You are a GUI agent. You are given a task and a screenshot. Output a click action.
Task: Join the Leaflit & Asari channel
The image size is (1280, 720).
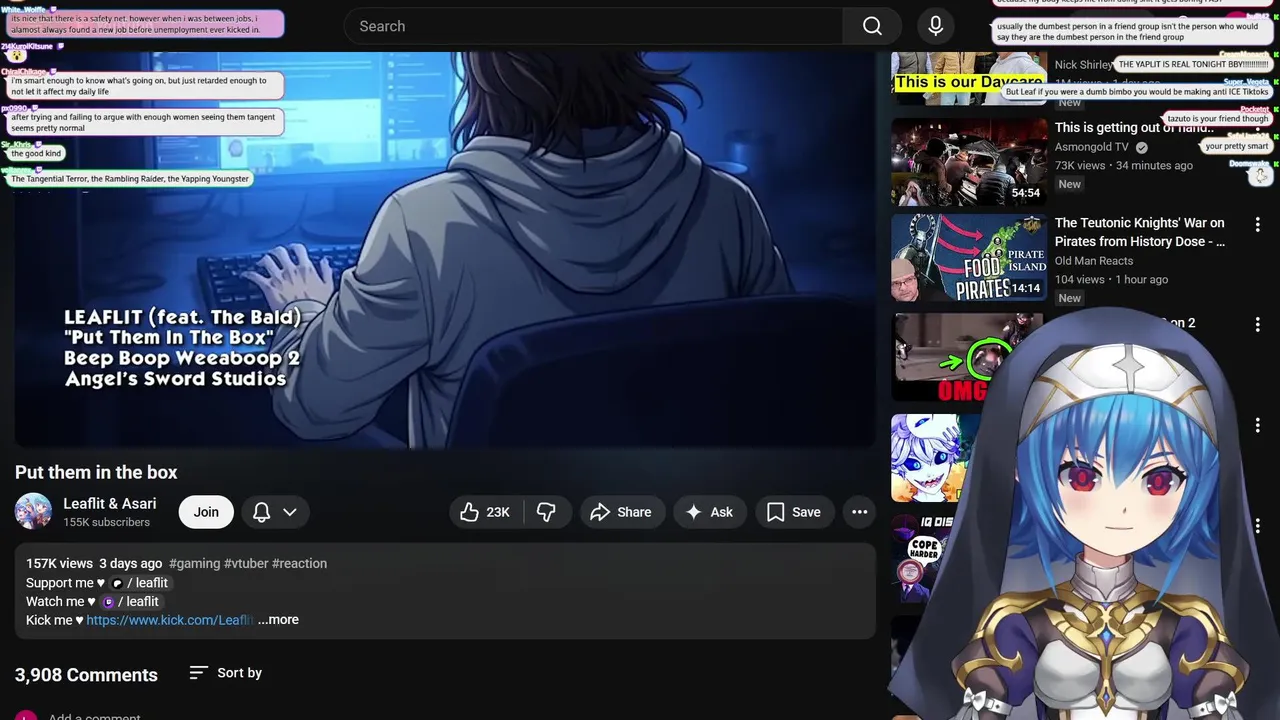click(206, 512)
